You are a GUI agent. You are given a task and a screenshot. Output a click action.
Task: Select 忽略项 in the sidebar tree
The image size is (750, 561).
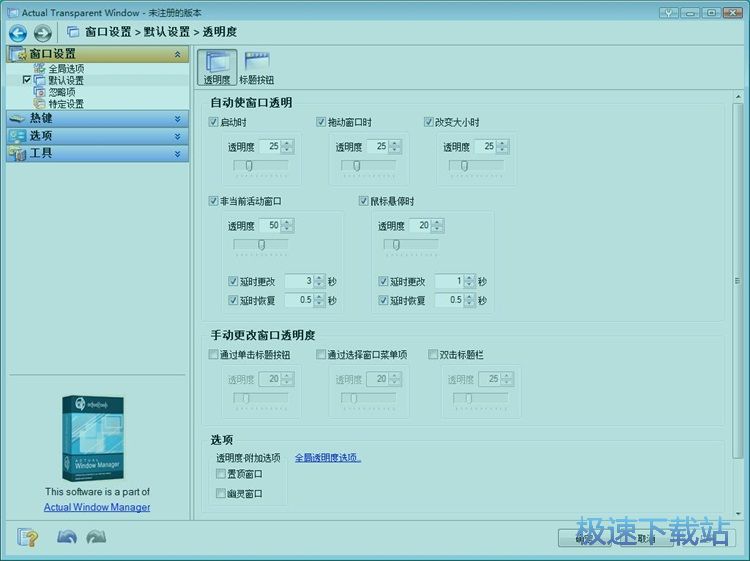[x=62, y=92]
